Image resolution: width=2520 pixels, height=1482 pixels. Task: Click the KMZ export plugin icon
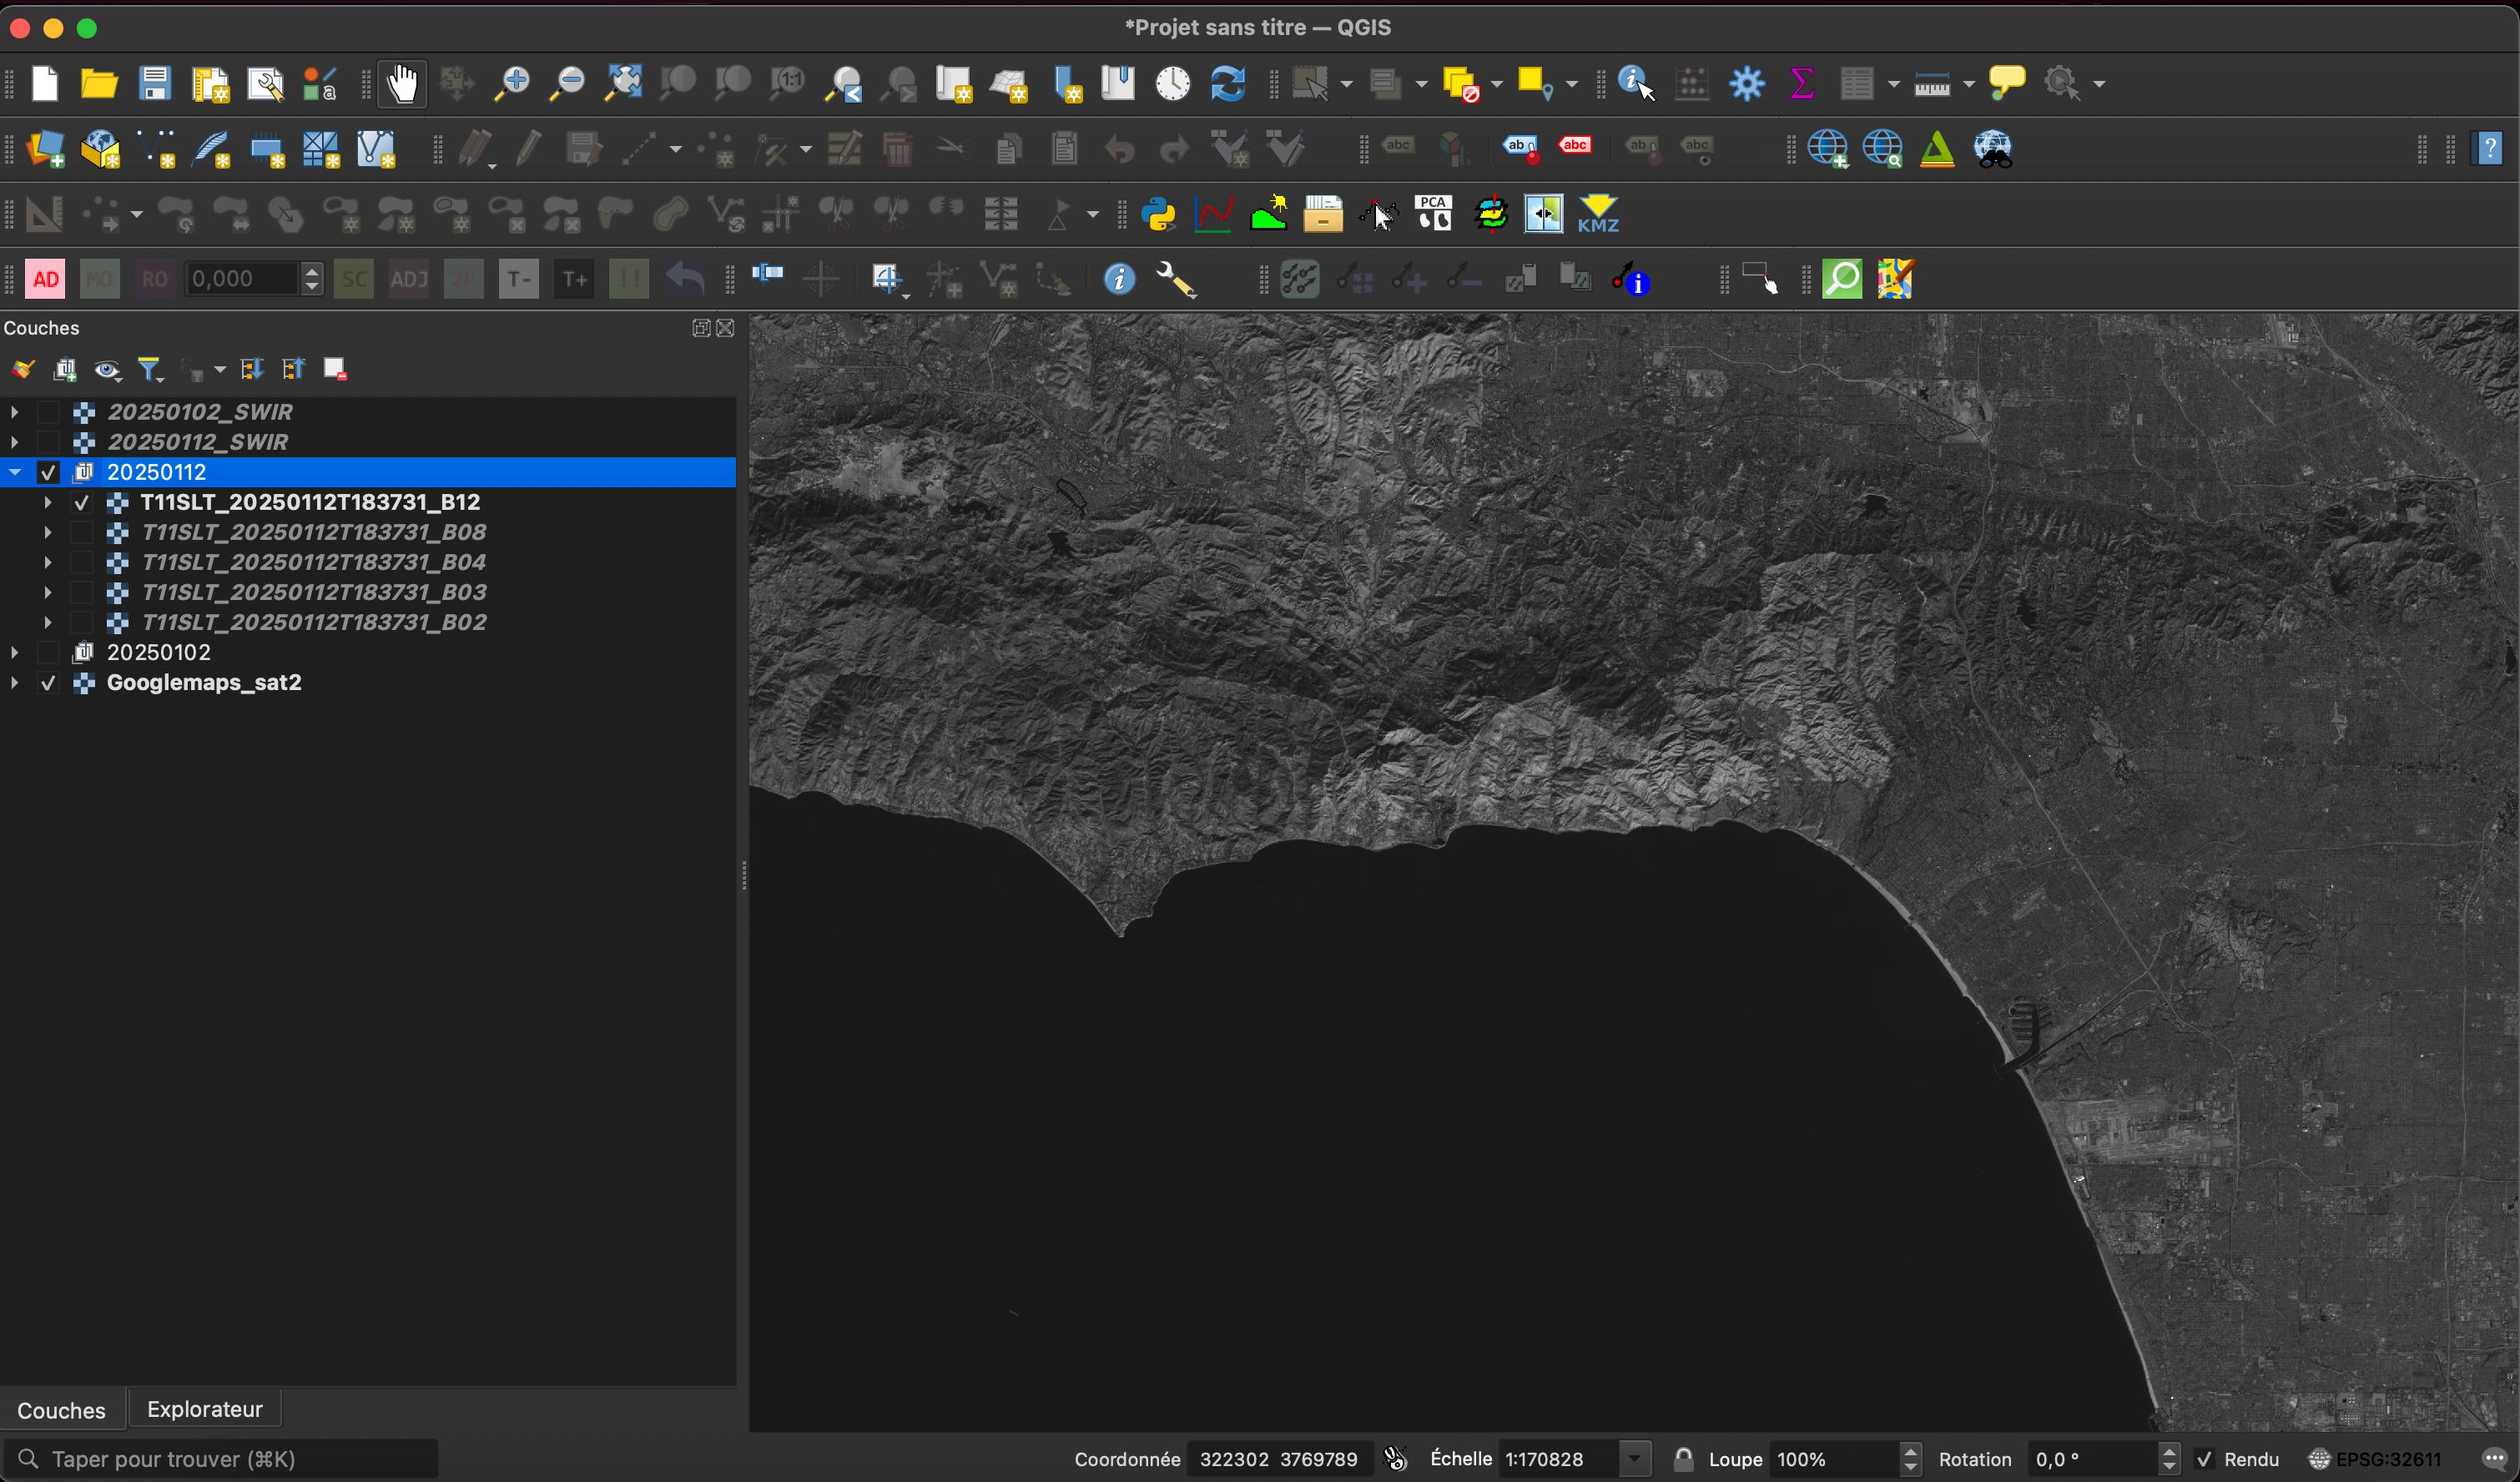click(1598, 214)
